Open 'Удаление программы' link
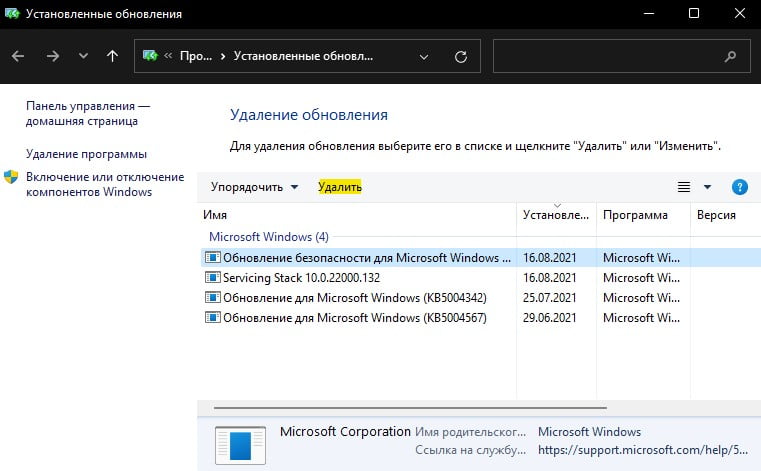This screenshot has height=471, width=761. pyautogui.click(x=86, y=154)
